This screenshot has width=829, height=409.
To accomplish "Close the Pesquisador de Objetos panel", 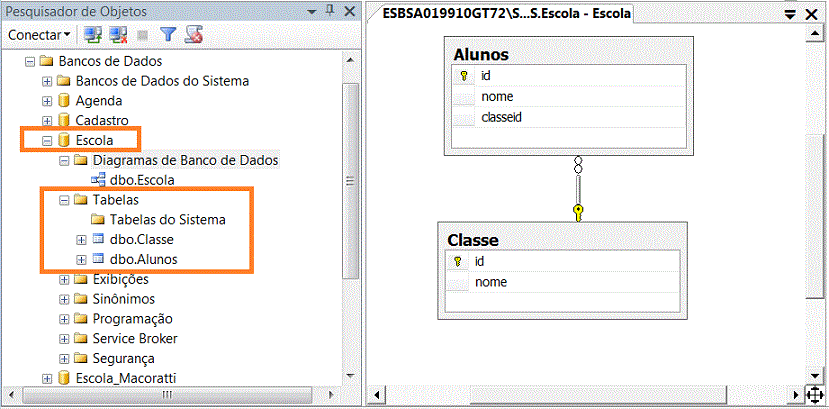I will pyautogui.click(x=348, y=11).
